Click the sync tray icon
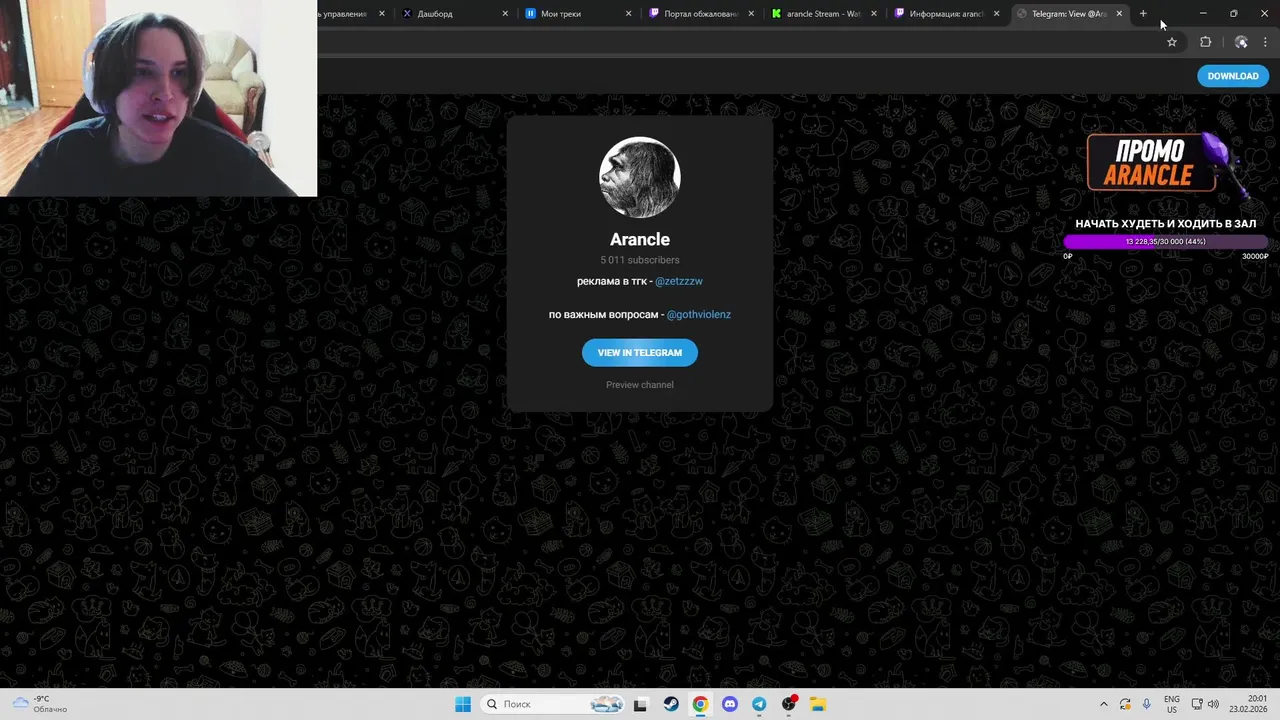1280x720 pixels. pyautogui.click(x=1125, y=704)
